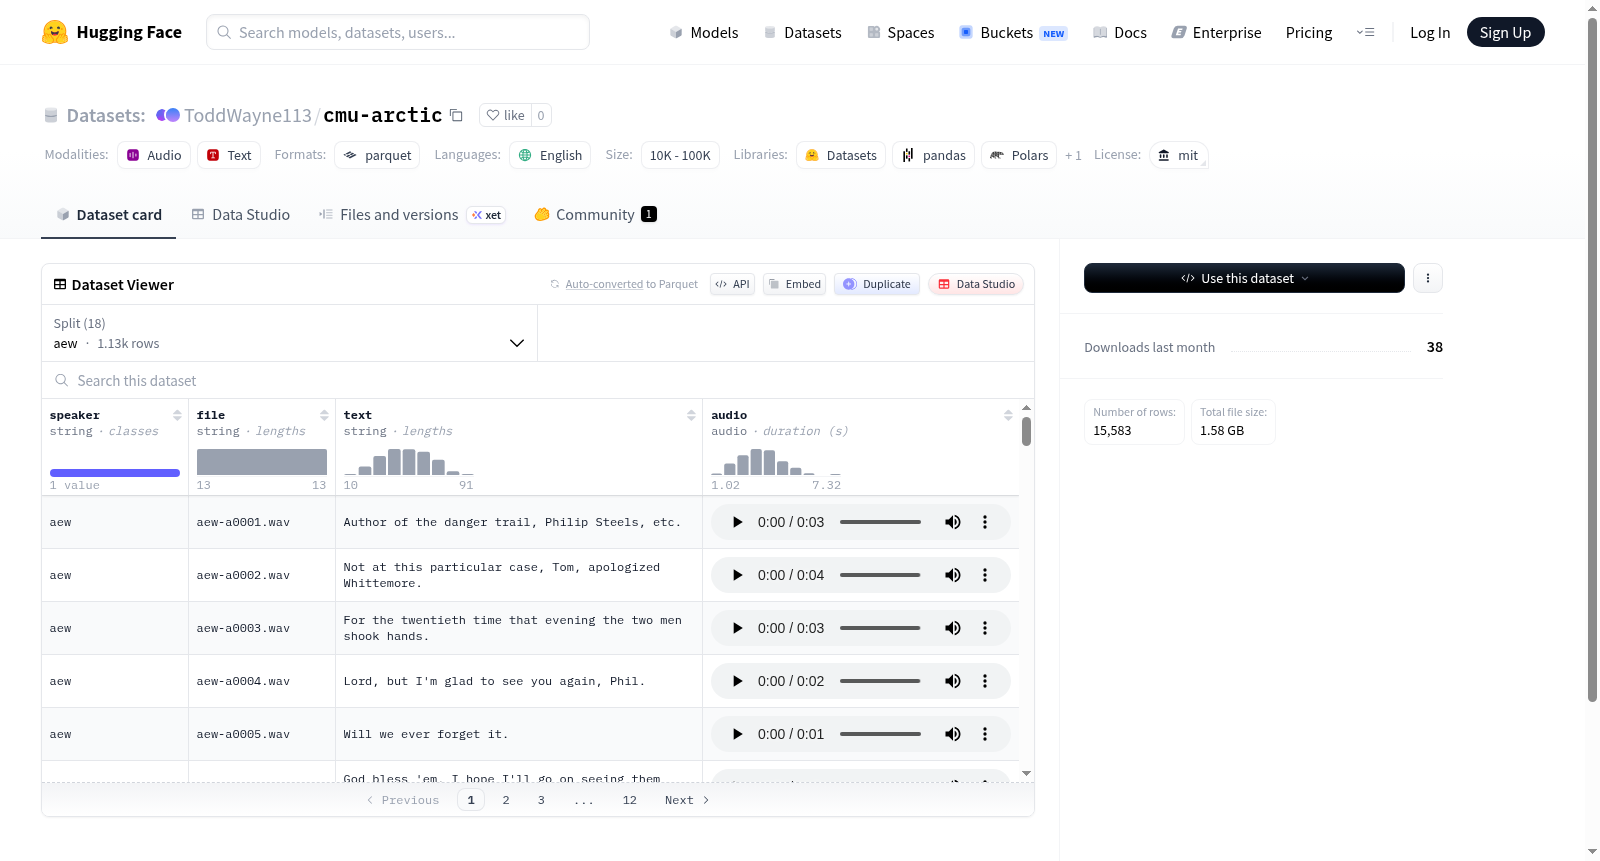
Task: Open the Use this dataset dropdown
Action: pos(1244,278)
